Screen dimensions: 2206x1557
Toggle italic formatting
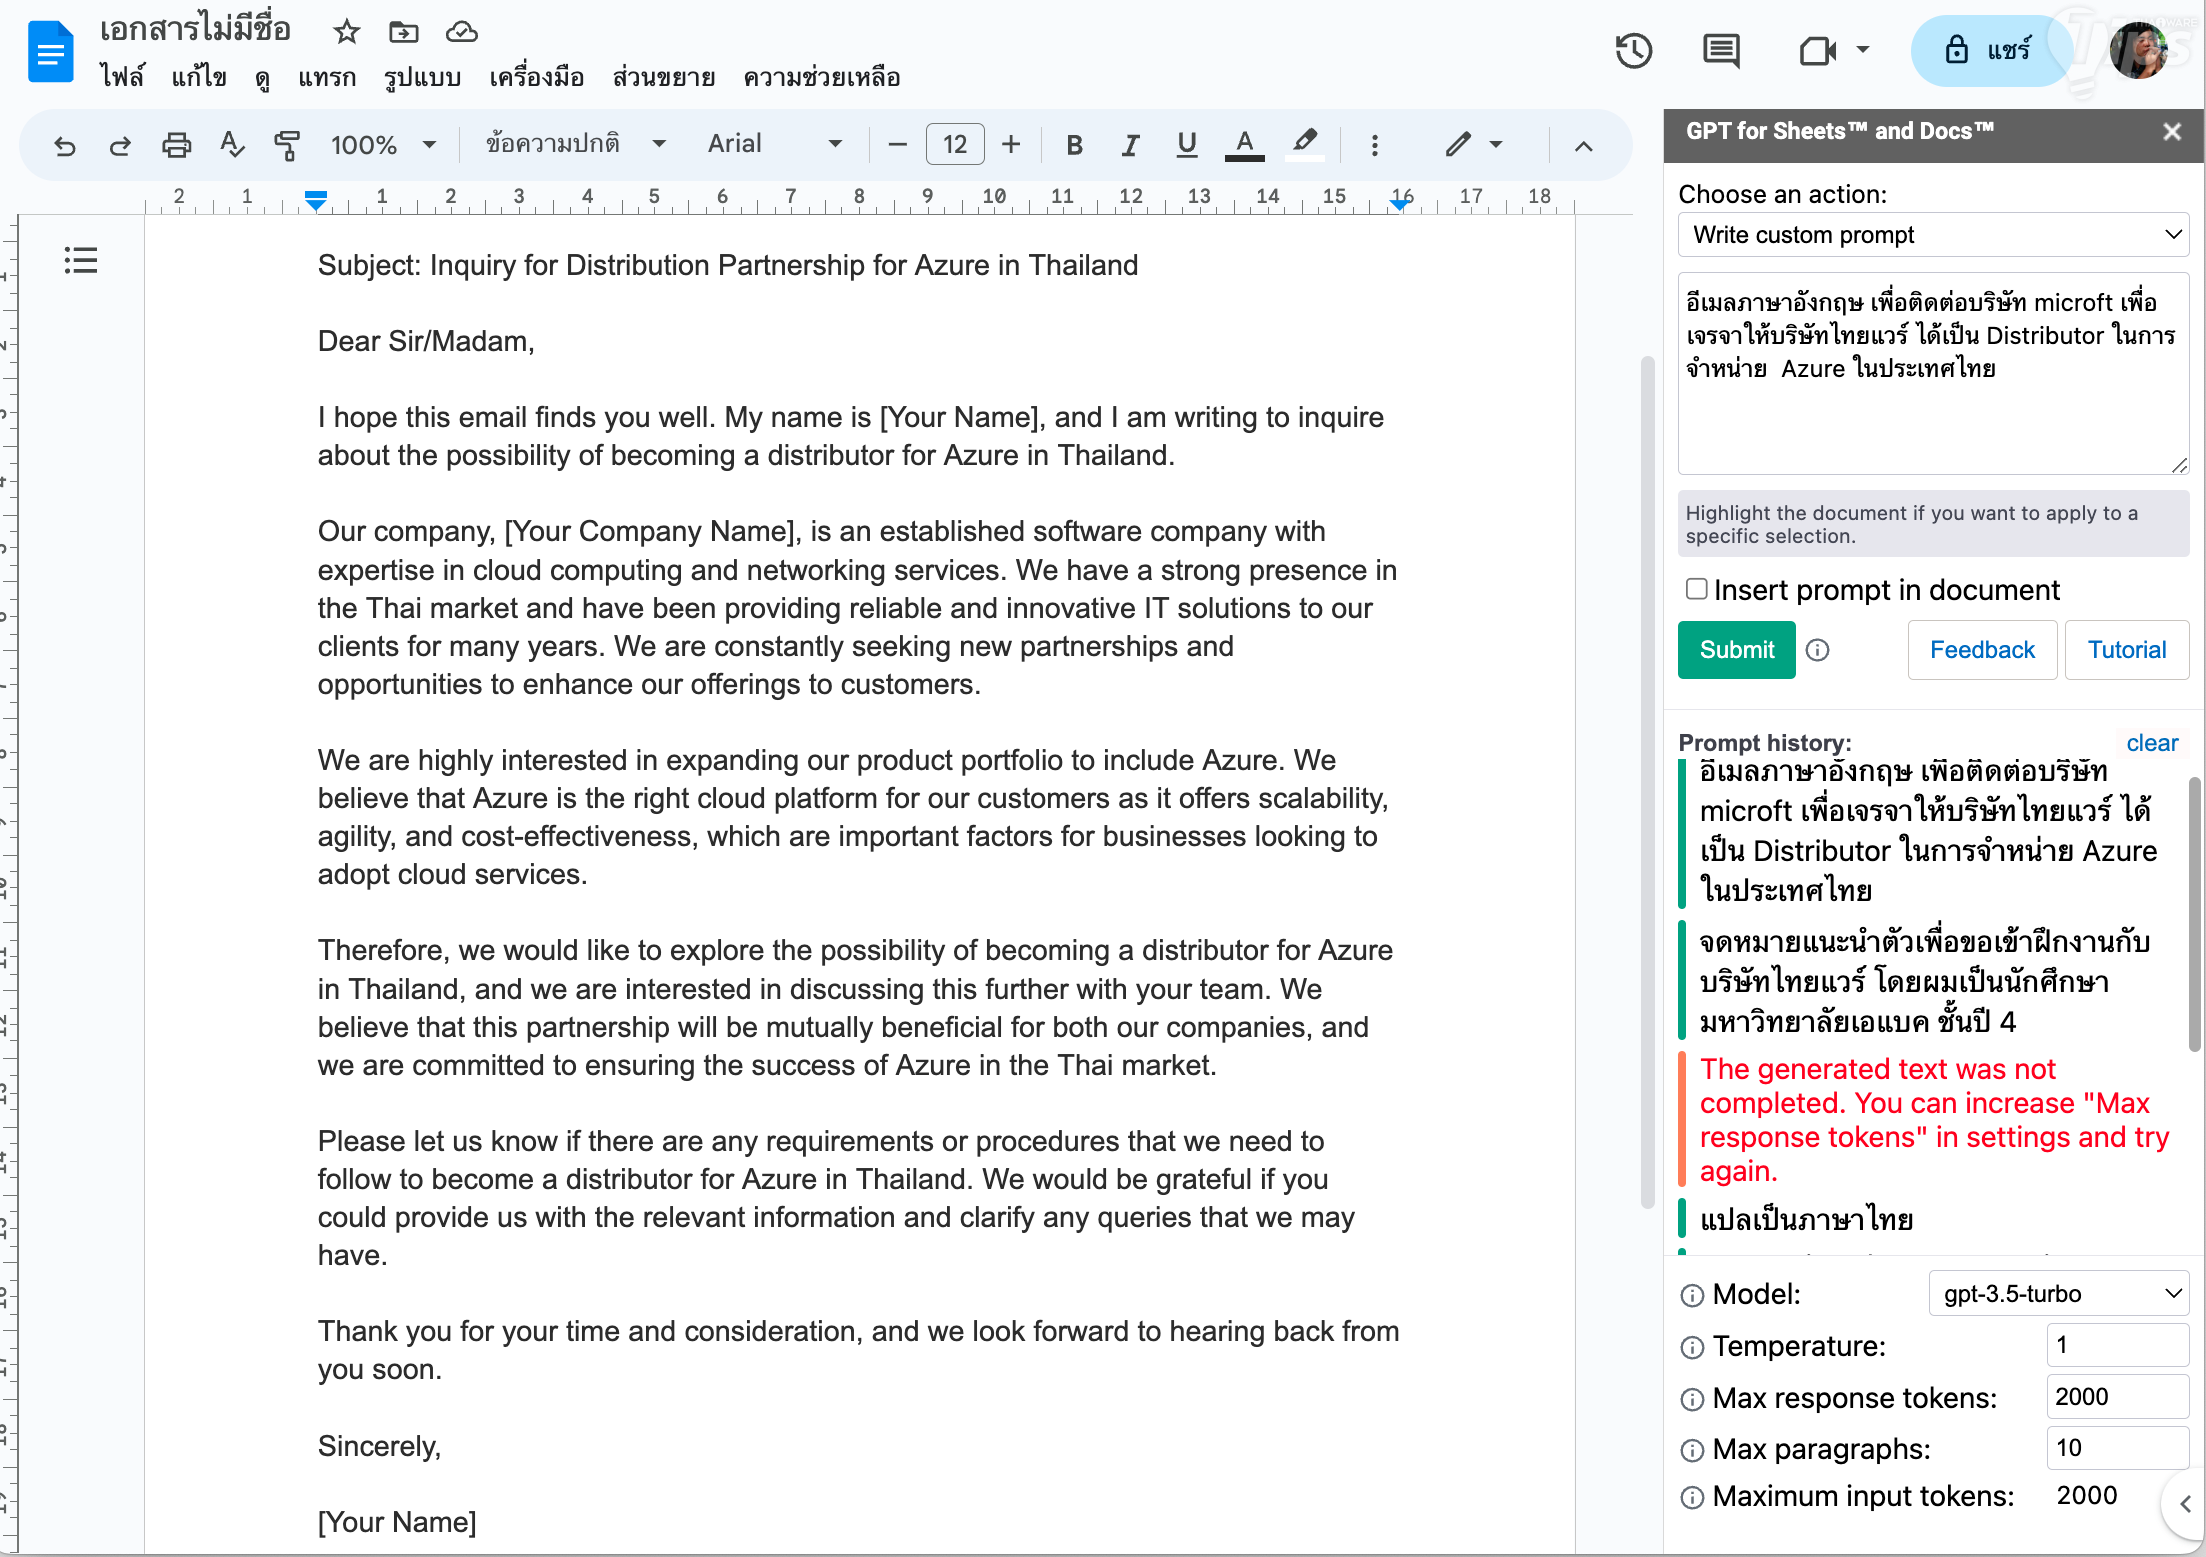(x=1130, y=145)
